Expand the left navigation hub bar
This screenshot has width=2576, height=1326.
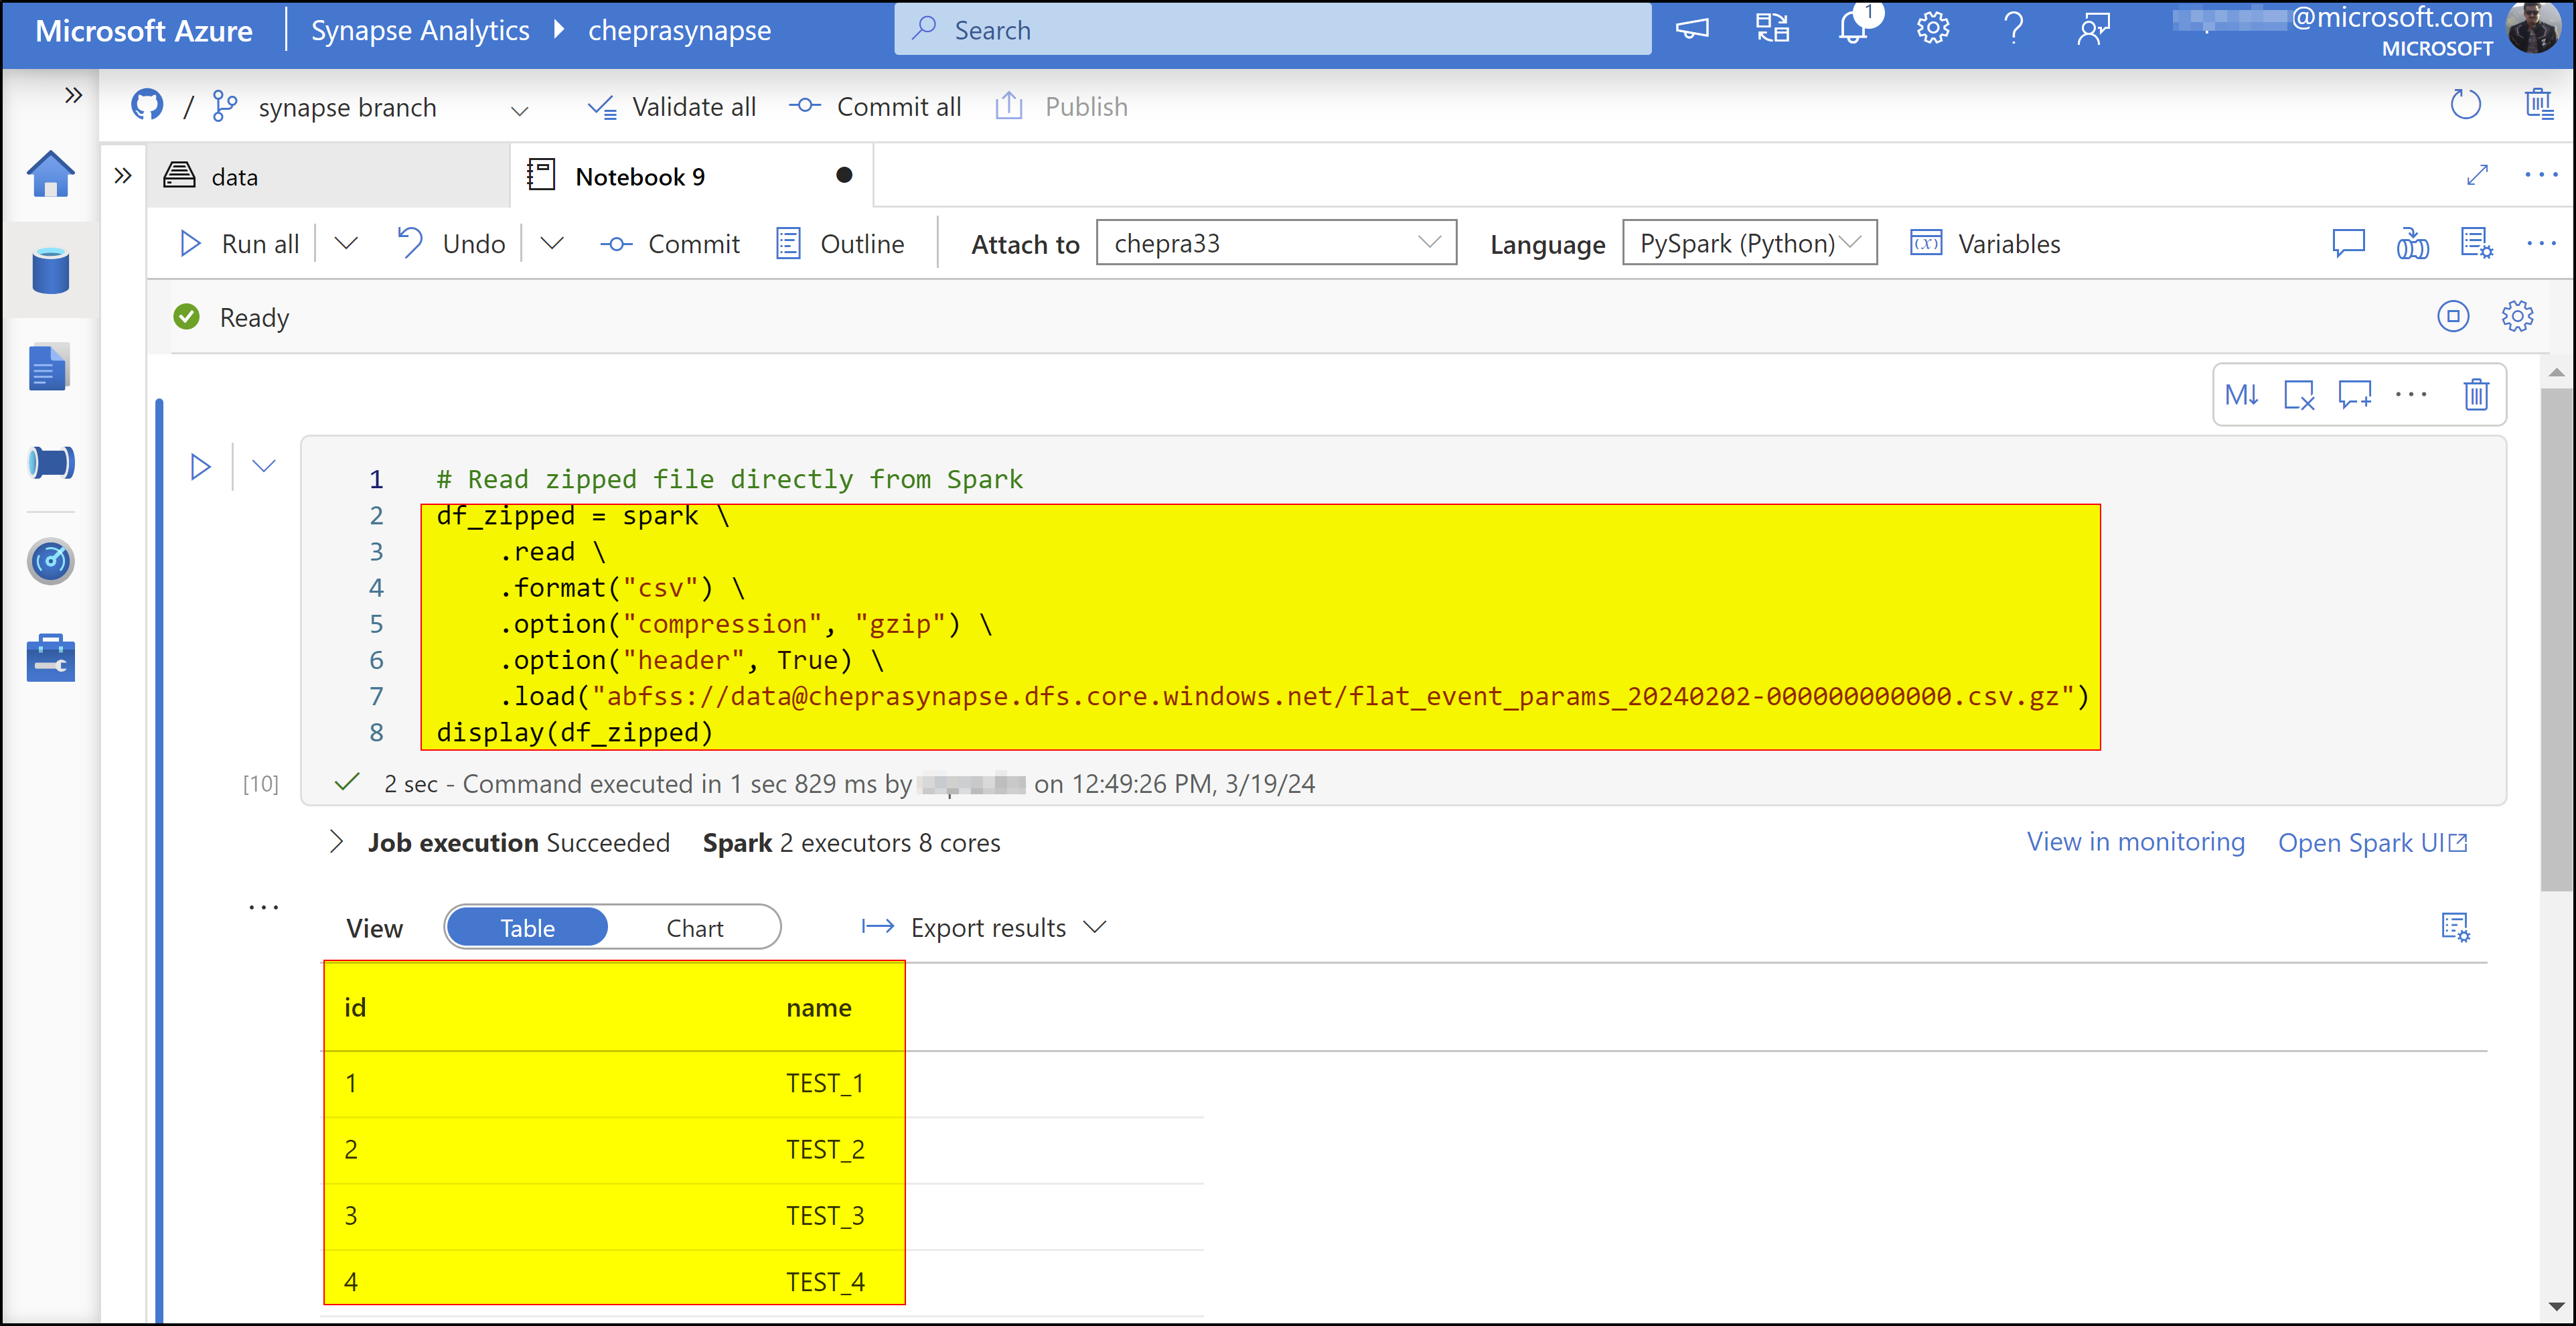tap(73, 95)
